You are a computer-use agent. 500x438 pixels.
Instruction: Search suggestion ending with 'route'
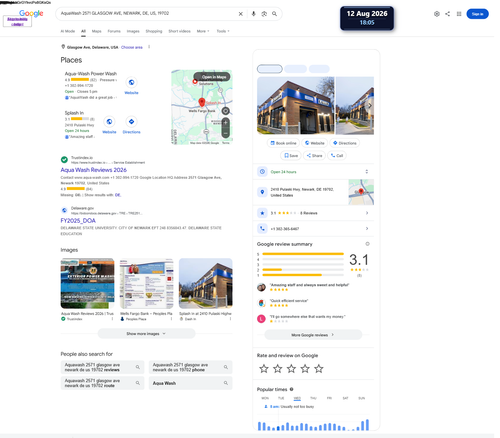click(x=102, y=383)
